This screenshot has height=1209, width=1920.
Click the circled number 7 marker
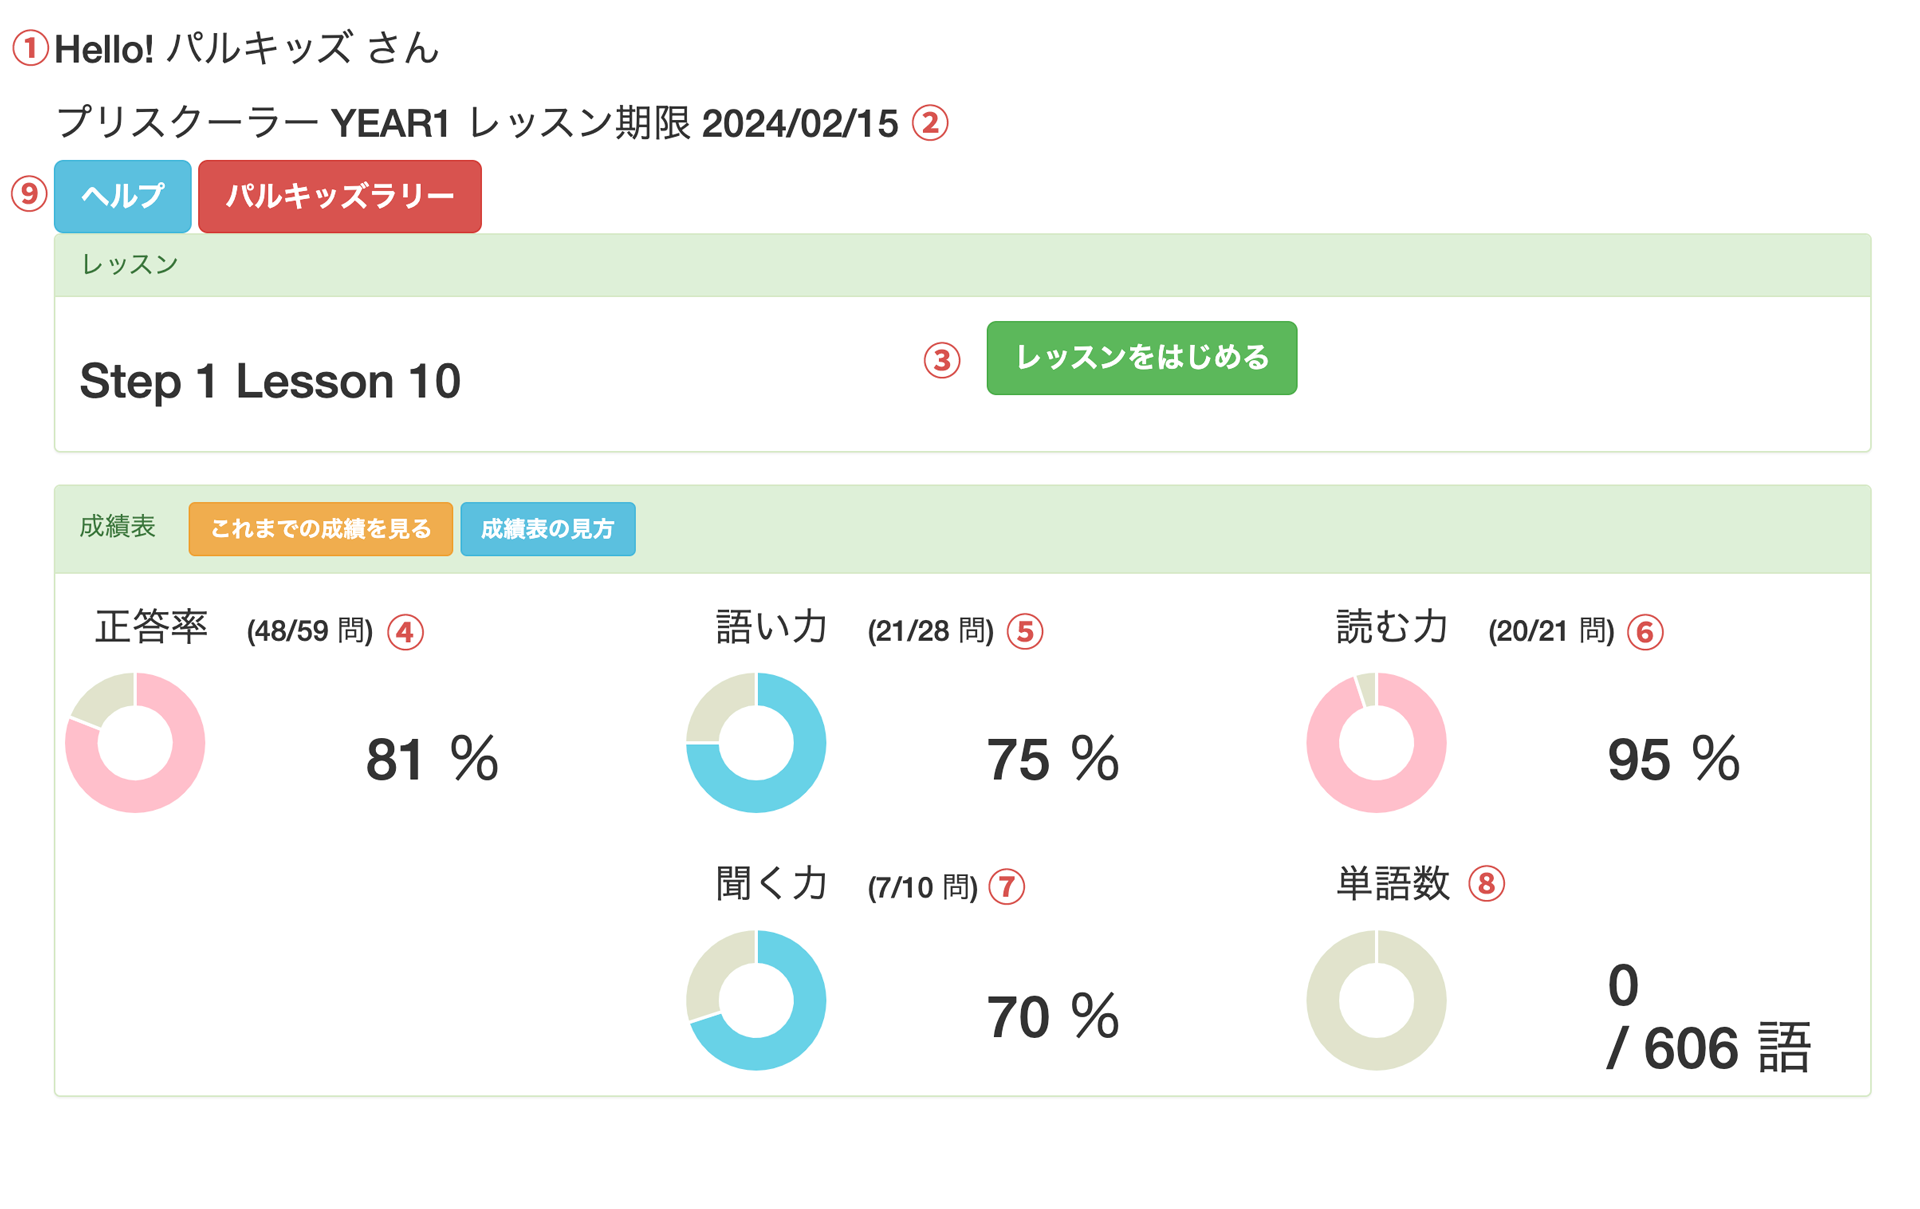(1007, 887)
